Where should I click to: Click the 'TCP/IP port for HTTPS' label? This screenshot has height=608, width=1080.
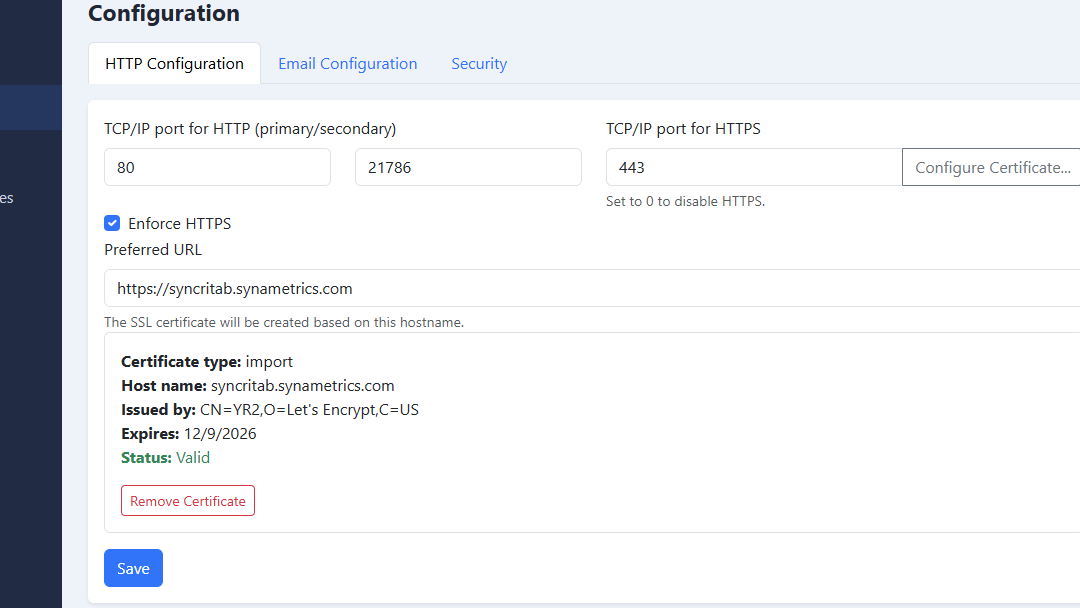[x=683, y=129]
